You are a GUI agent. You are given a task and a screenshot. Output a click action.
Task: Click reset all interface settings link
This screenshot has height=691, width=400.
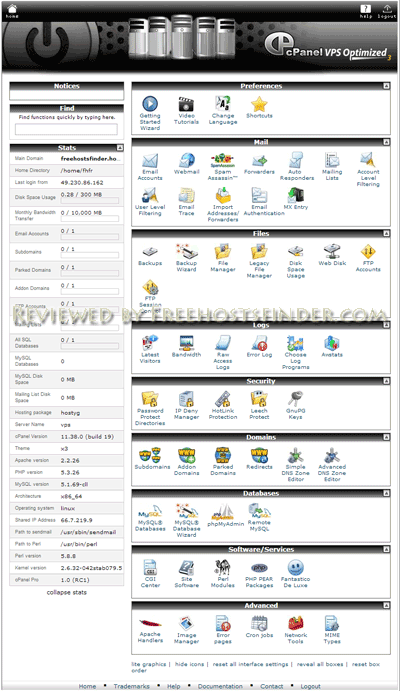[250, 664]
